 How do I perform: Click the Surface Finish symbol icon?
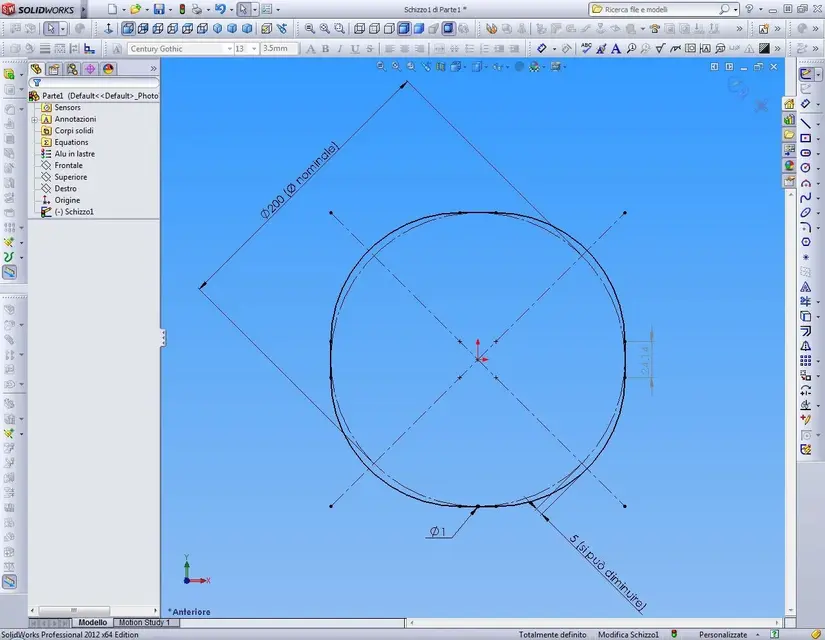pyautogui.click(x=660, y=48)
